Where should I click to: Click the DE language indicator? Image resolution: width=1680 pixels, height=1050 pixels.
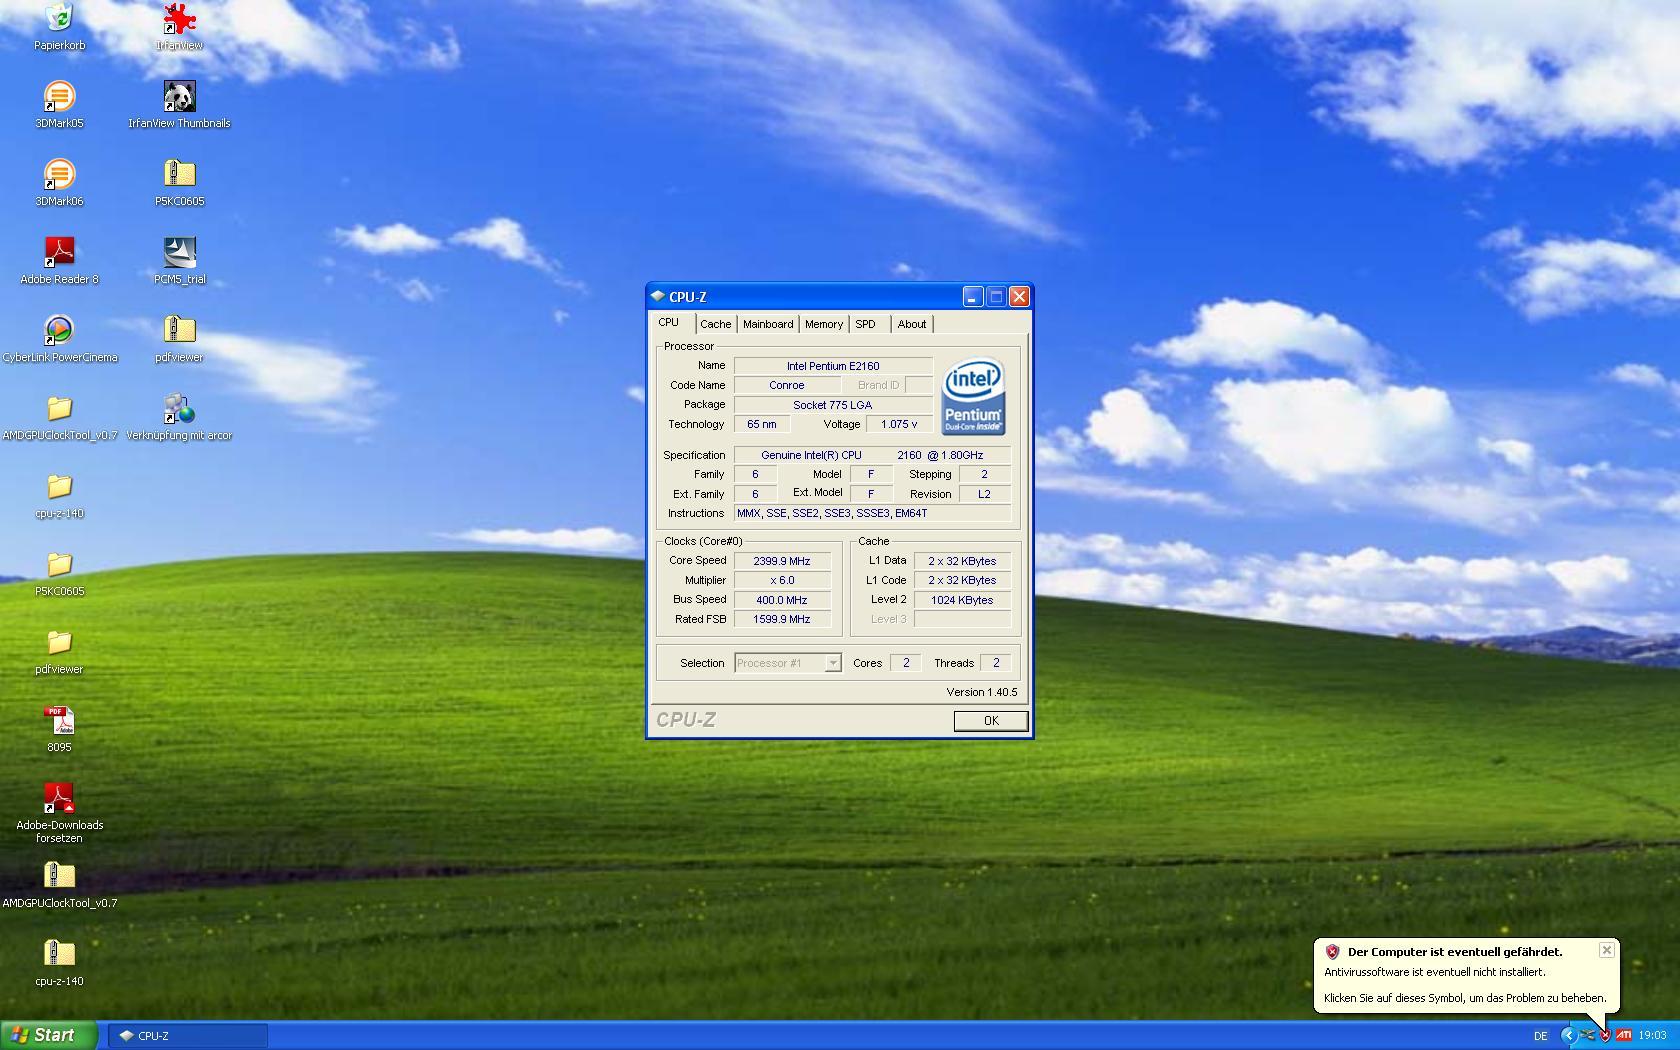point(1541,1036)
